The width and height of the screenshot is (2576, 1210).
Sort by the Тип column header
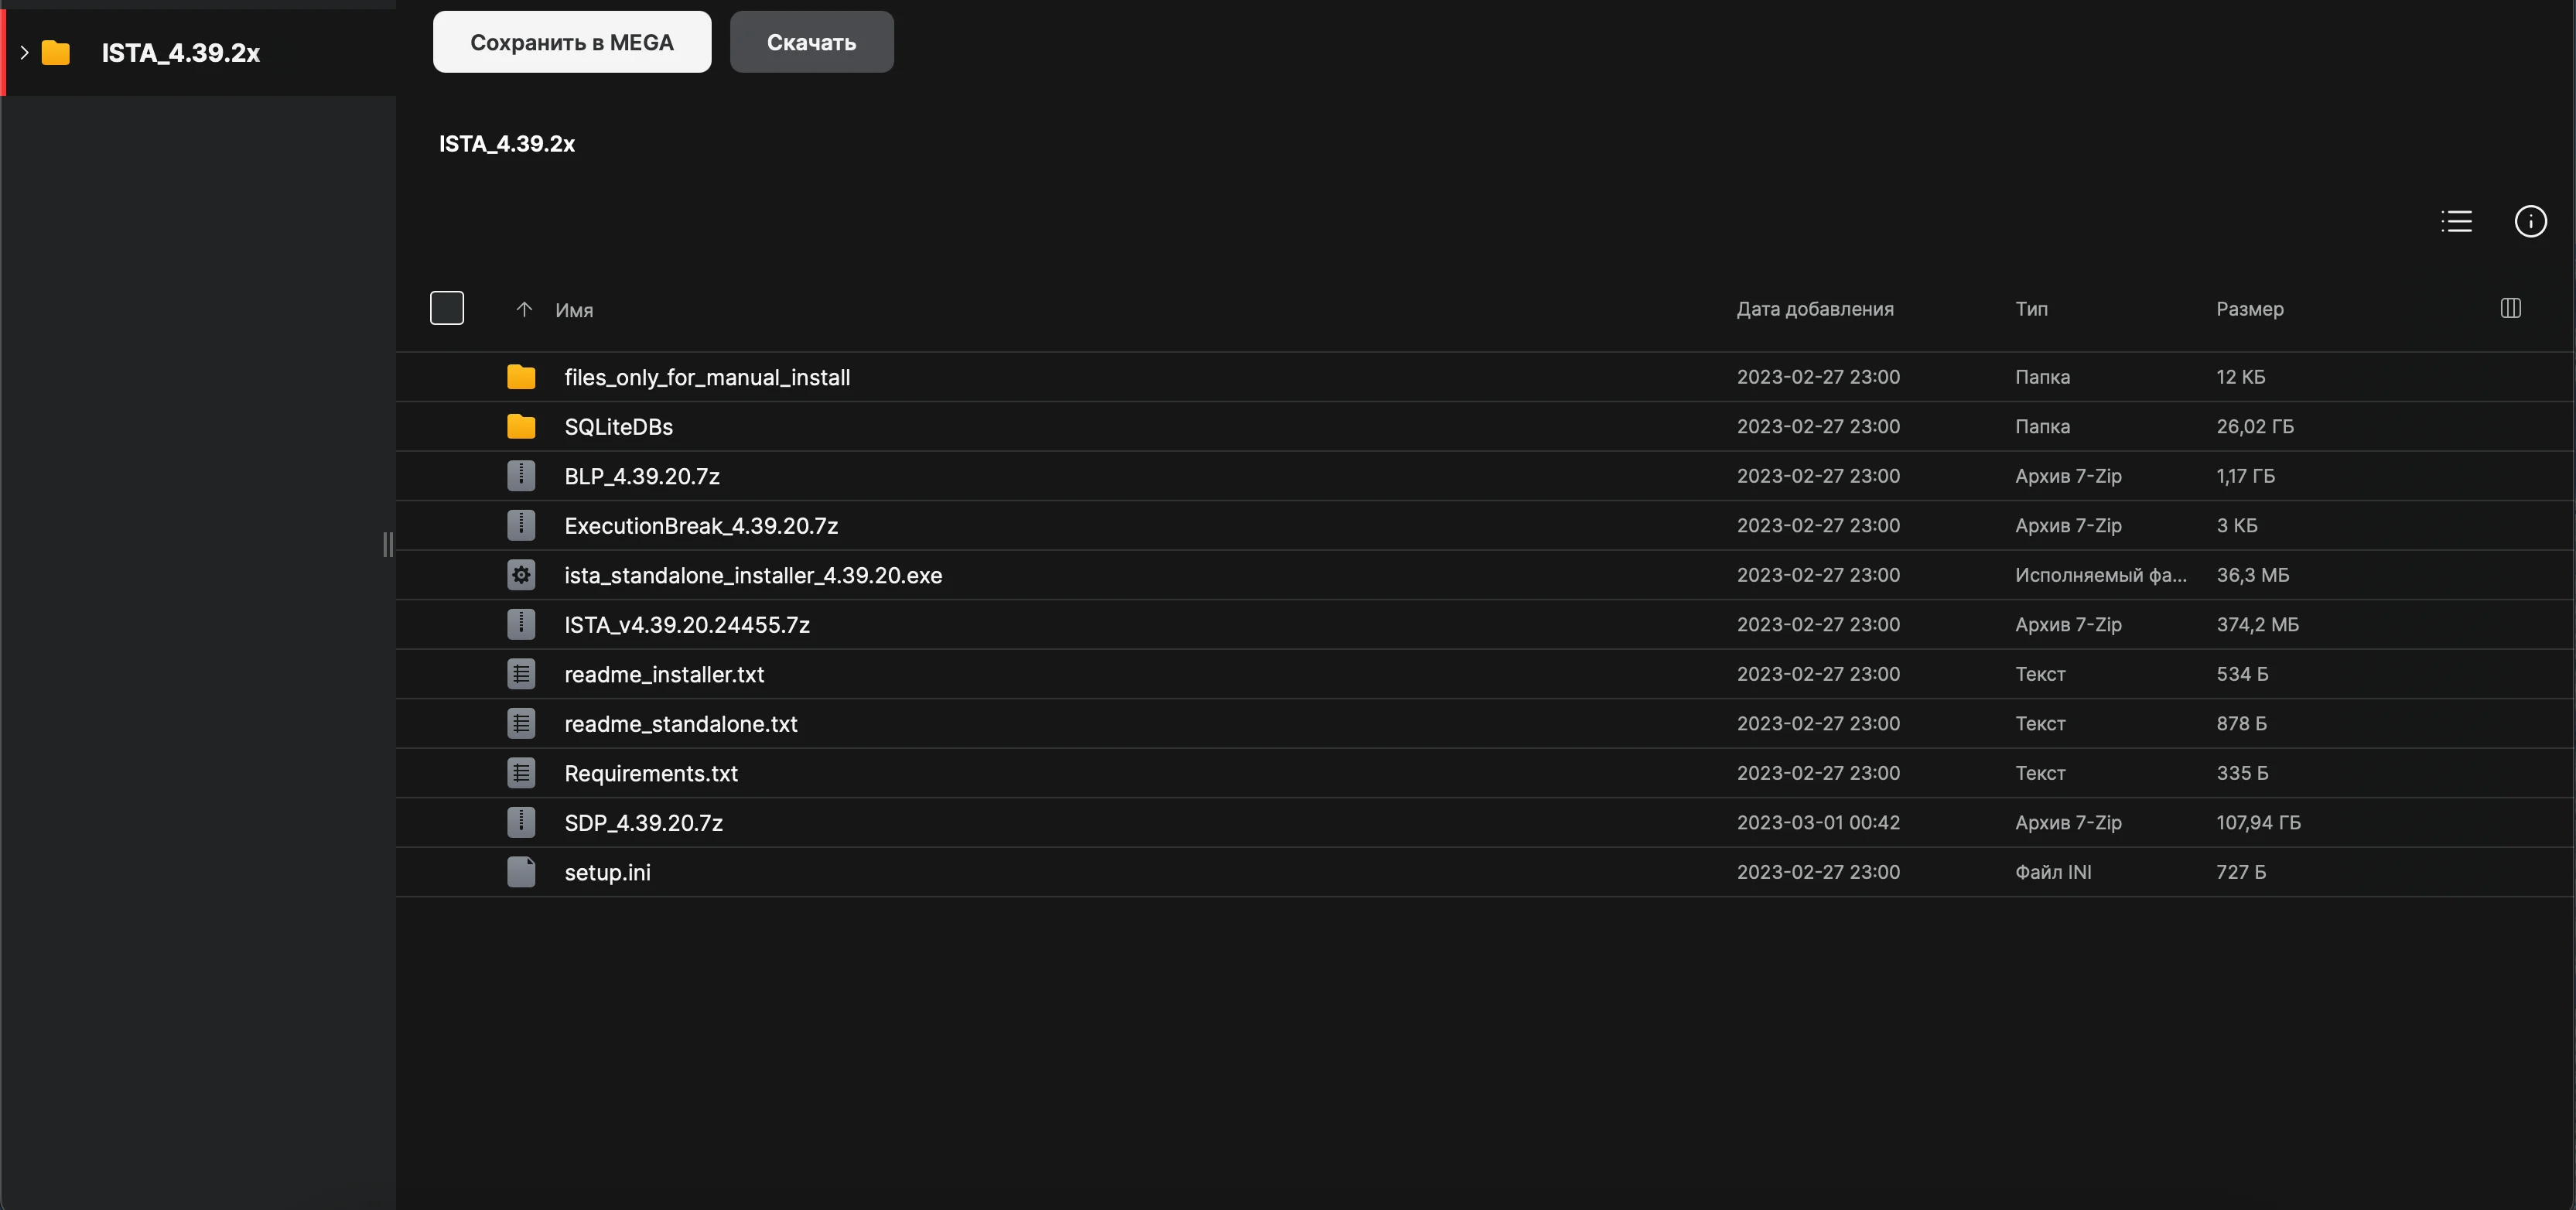pos(2031,309)
